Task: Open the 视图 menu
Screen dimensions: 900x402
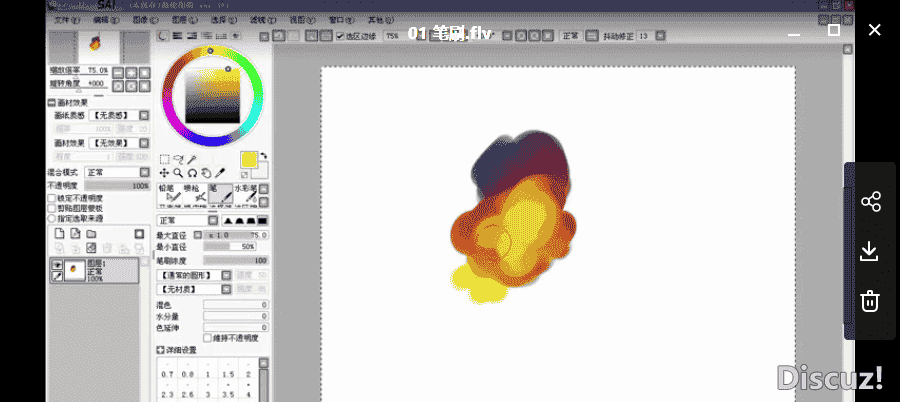Action: (x=301, y=20)
